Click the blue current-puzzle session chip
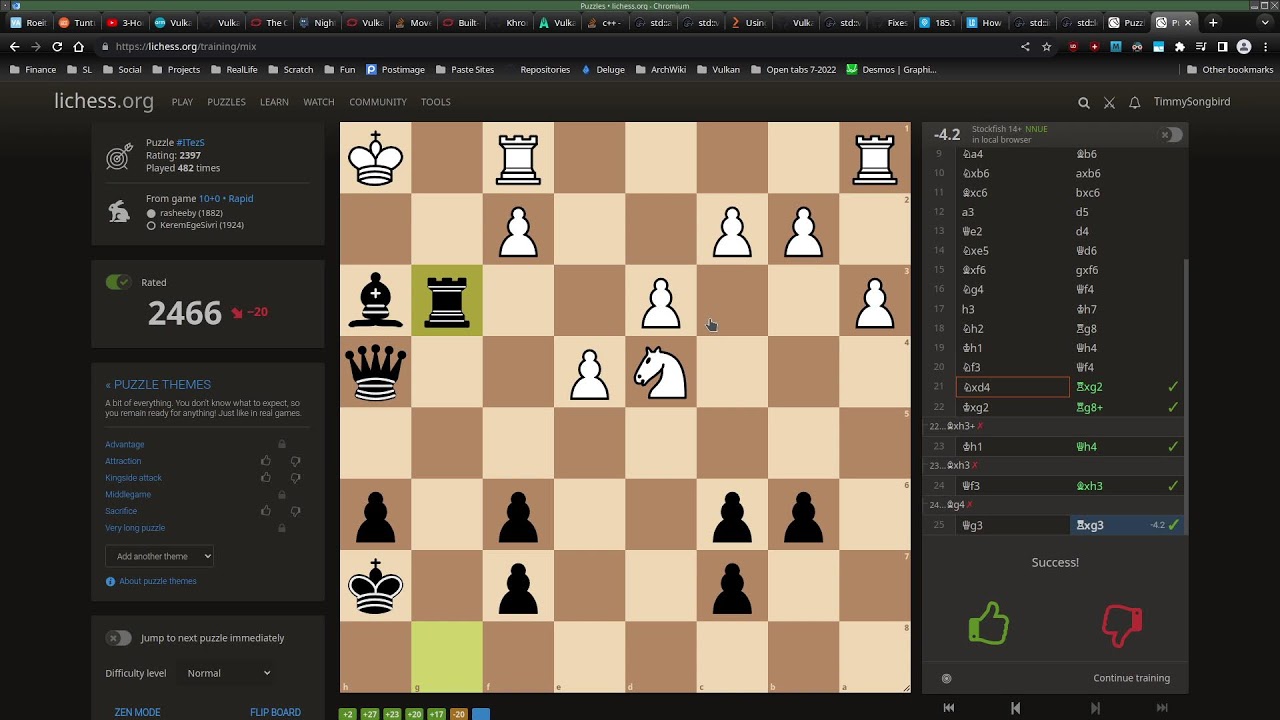The width and height of the screenshot is (1280, 720). (x=481, y=714)
